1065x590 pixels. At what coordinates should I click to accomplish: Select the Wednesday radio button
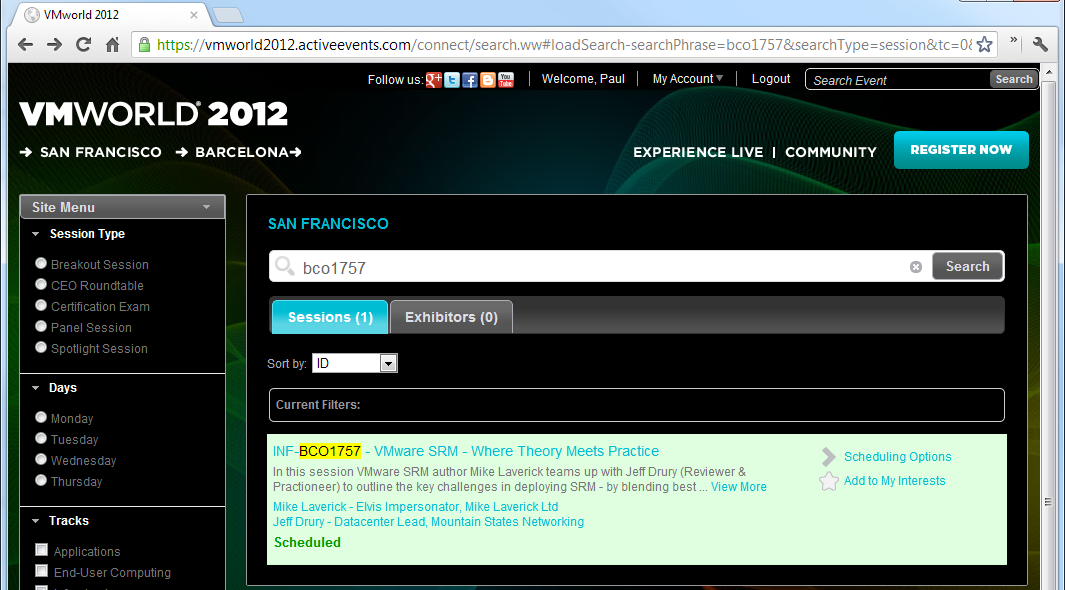(x=41, y=459)
